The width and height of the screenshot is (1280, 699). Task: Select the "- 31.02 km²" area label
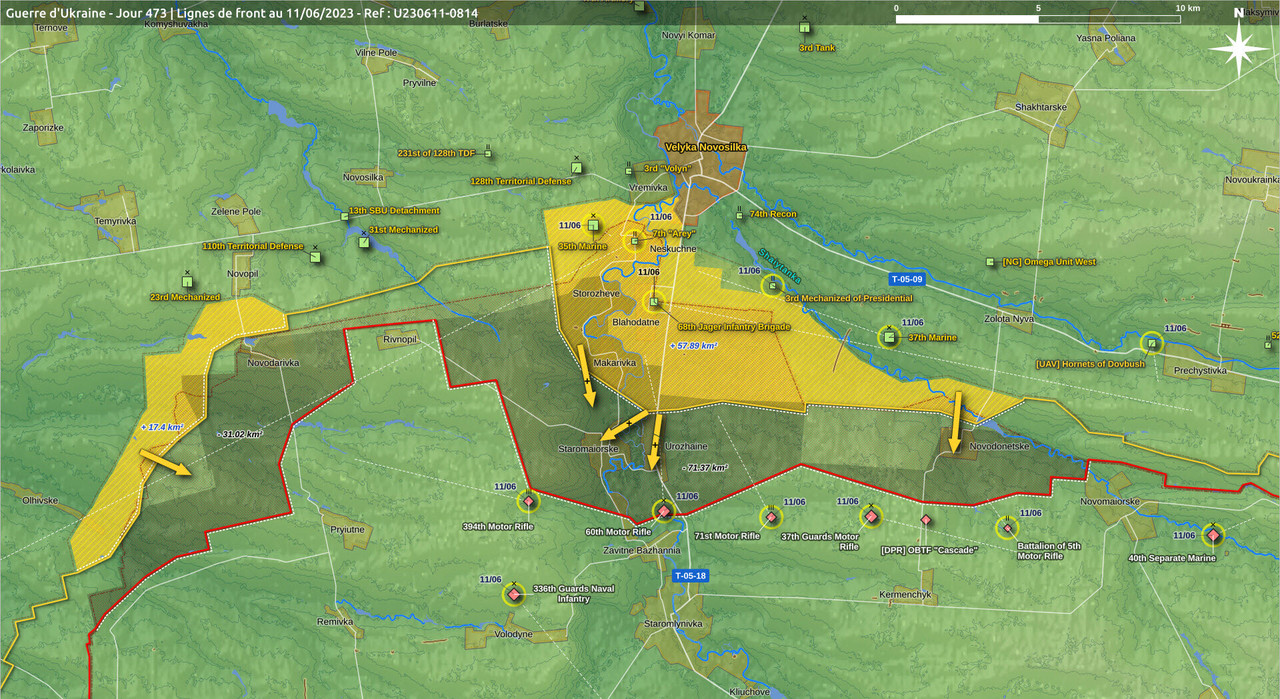[240, 435]
